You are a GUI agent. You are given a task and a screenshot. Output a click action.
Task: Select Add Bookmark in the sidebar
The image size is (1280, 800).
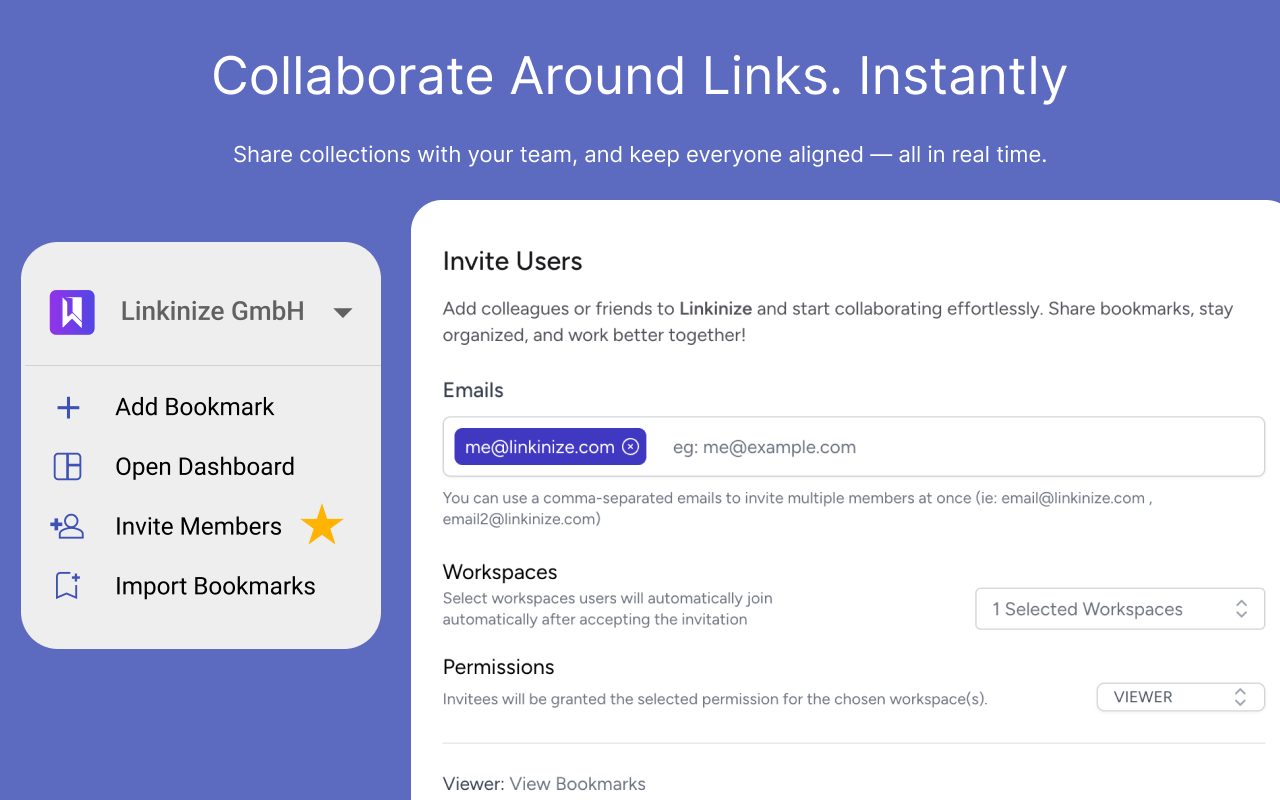click(194, 406)
